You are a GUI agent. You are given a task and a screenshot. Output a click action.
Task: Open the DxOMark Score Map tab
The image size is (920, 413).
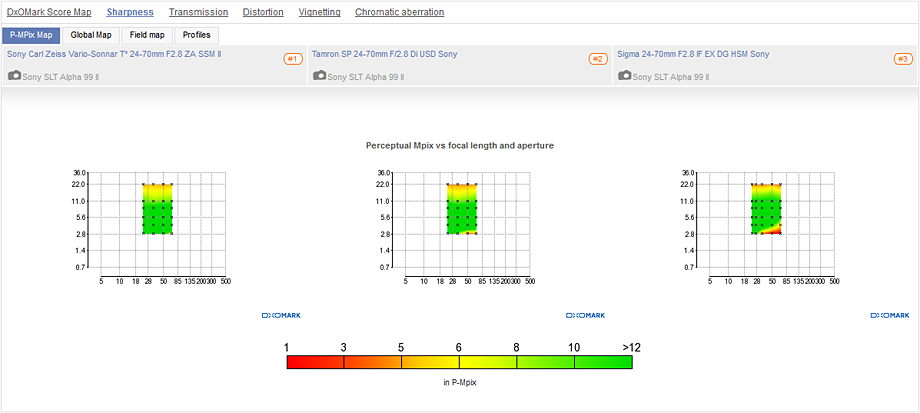tap(49, 12)
